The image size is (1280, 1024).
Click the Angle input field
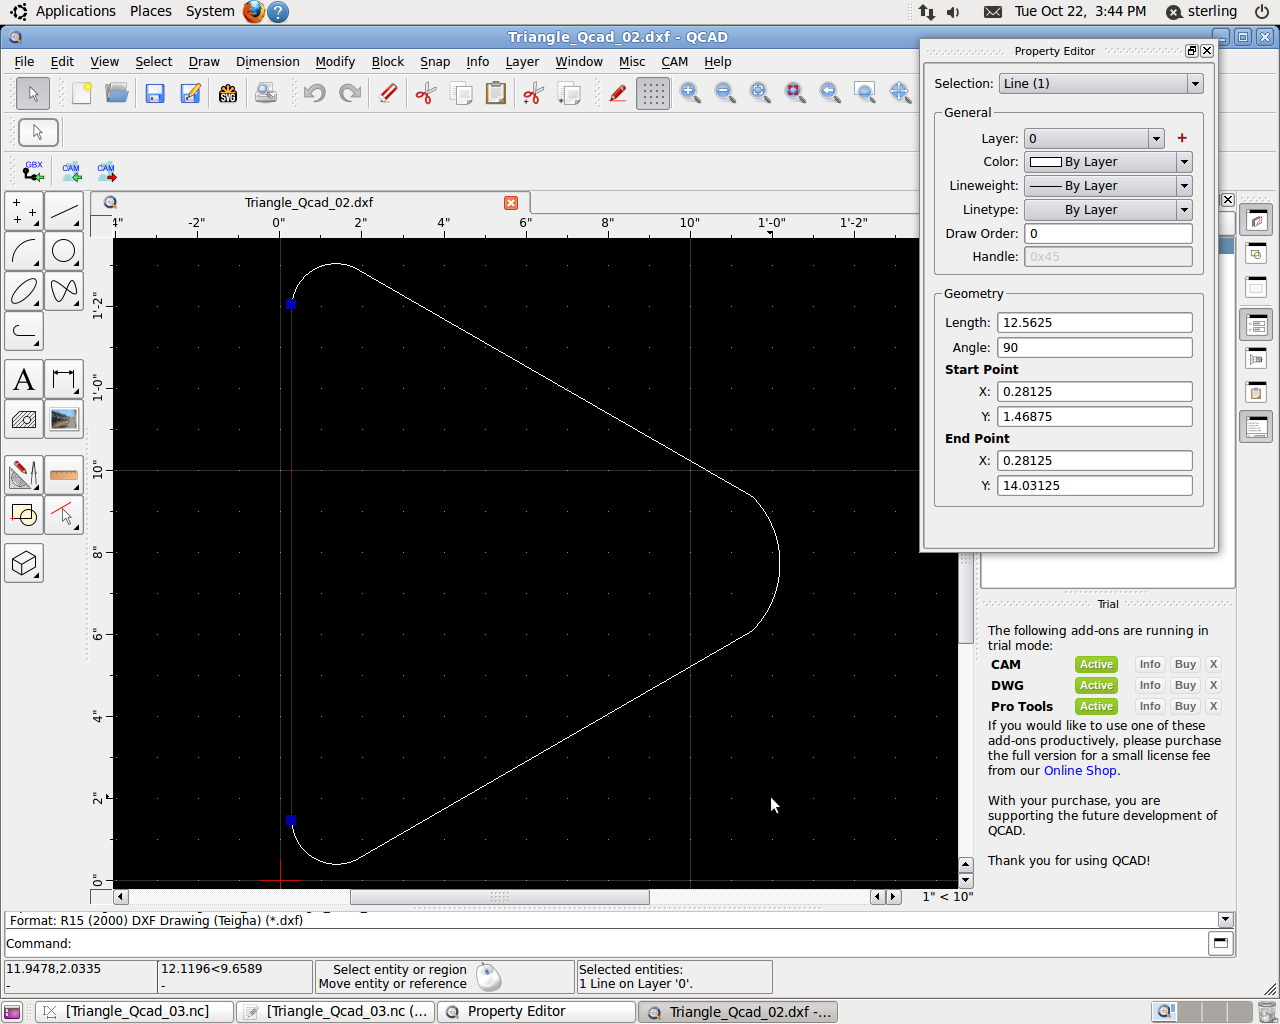(1094, 348)
